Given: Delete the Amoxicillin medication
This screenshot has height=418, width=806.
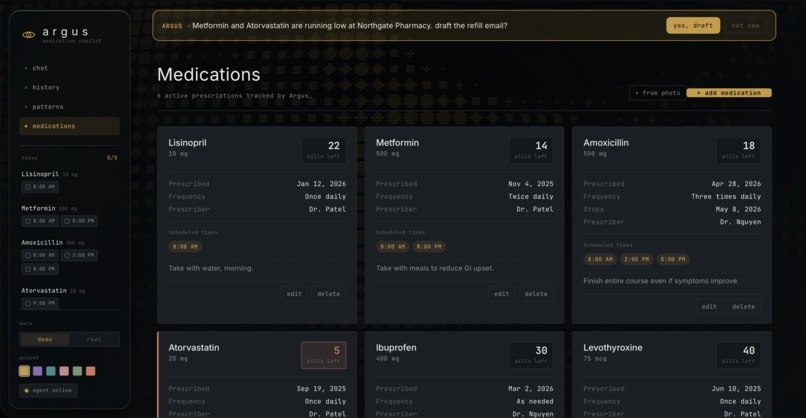Looking at the screenshot, I should tap(743, 306).
